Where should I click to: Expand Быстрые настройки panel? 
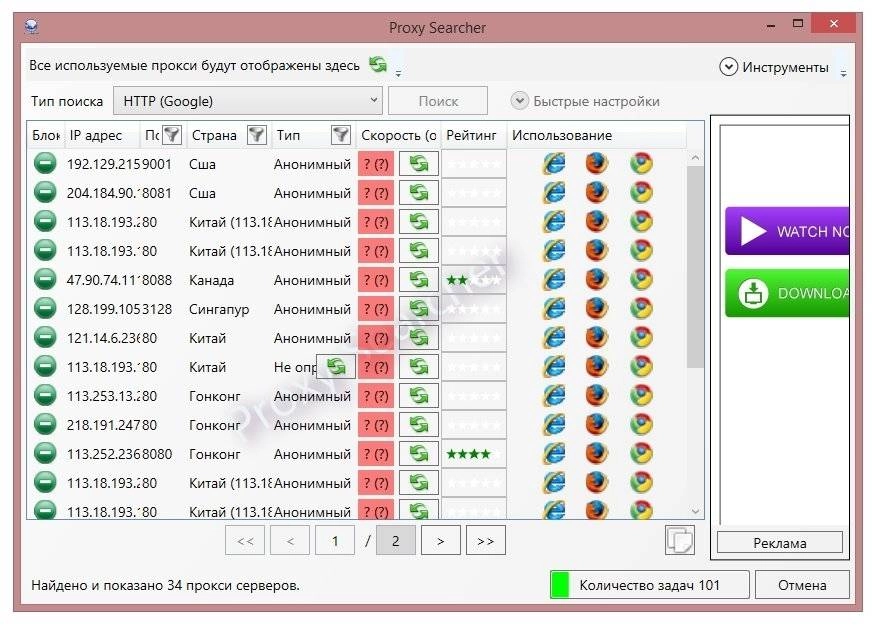(585, 101)
